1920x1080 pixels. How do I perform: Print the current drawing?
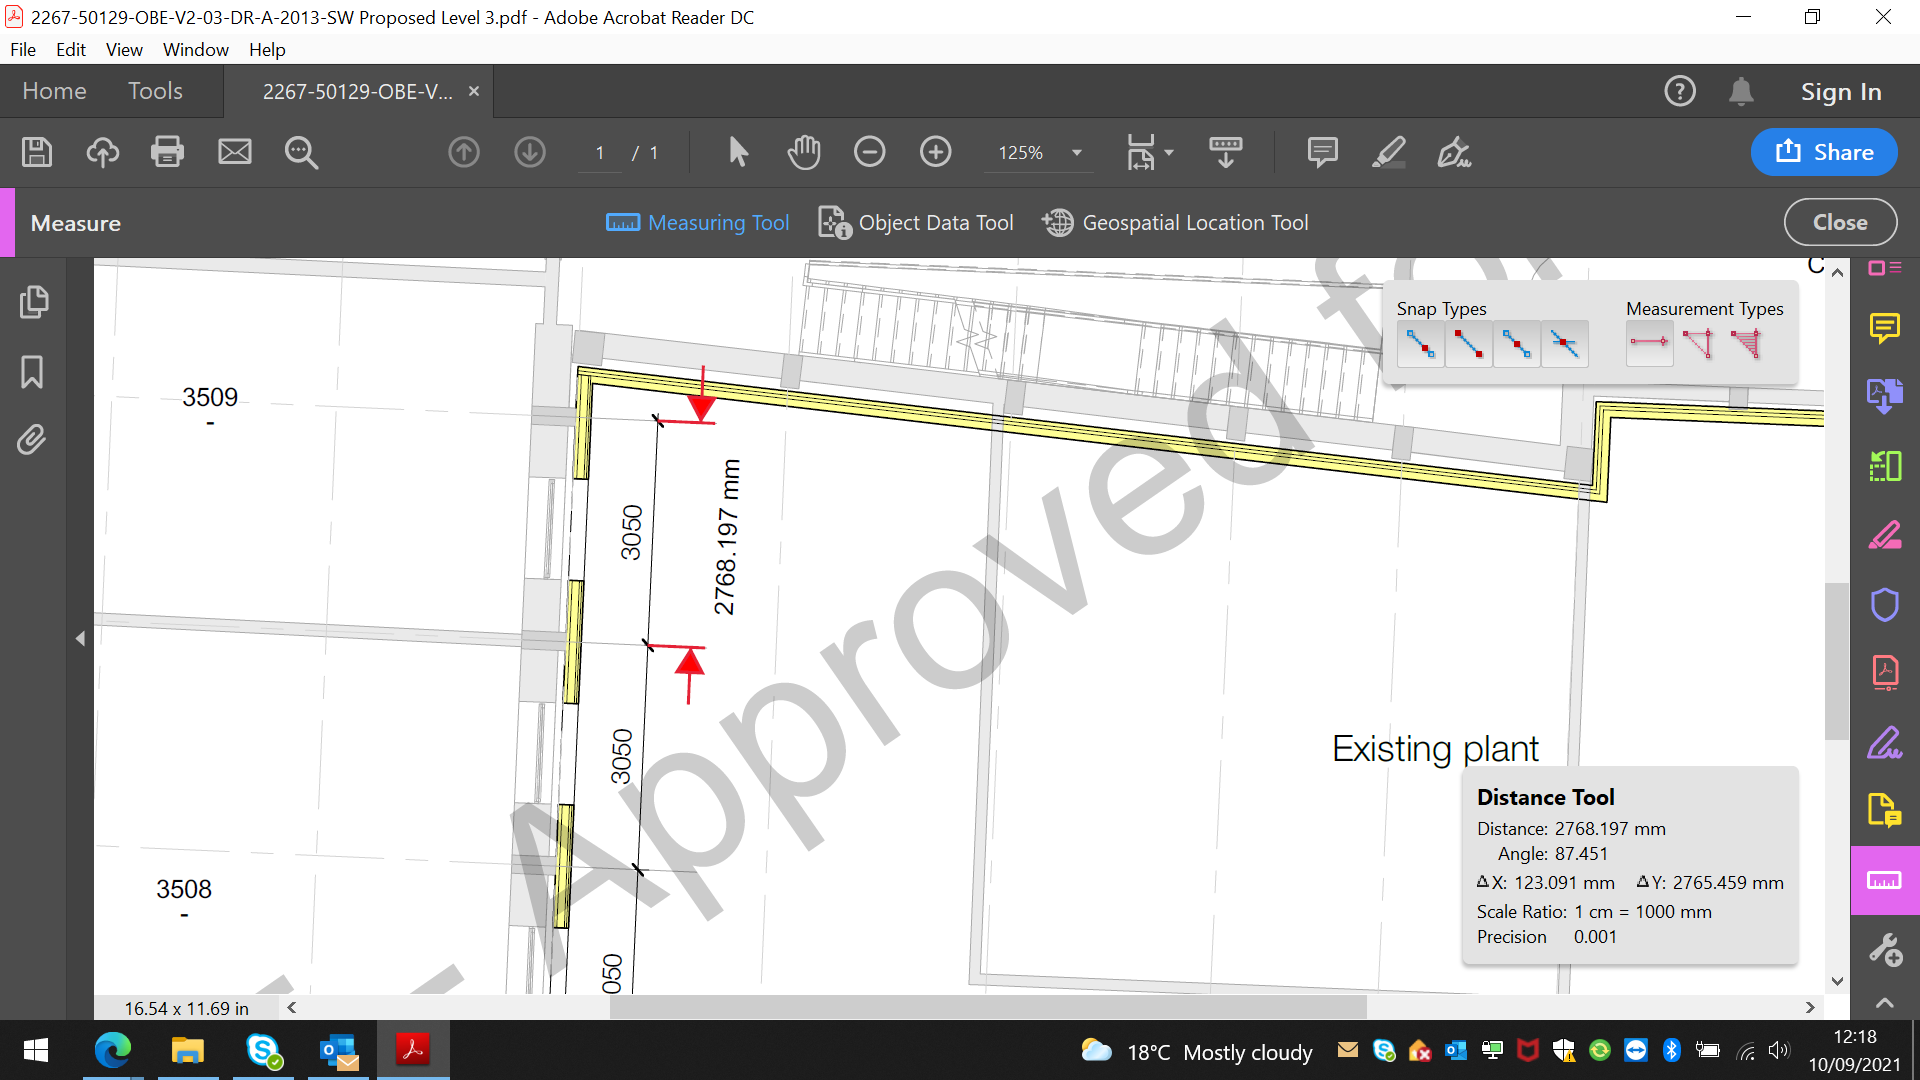coord(167,152)
